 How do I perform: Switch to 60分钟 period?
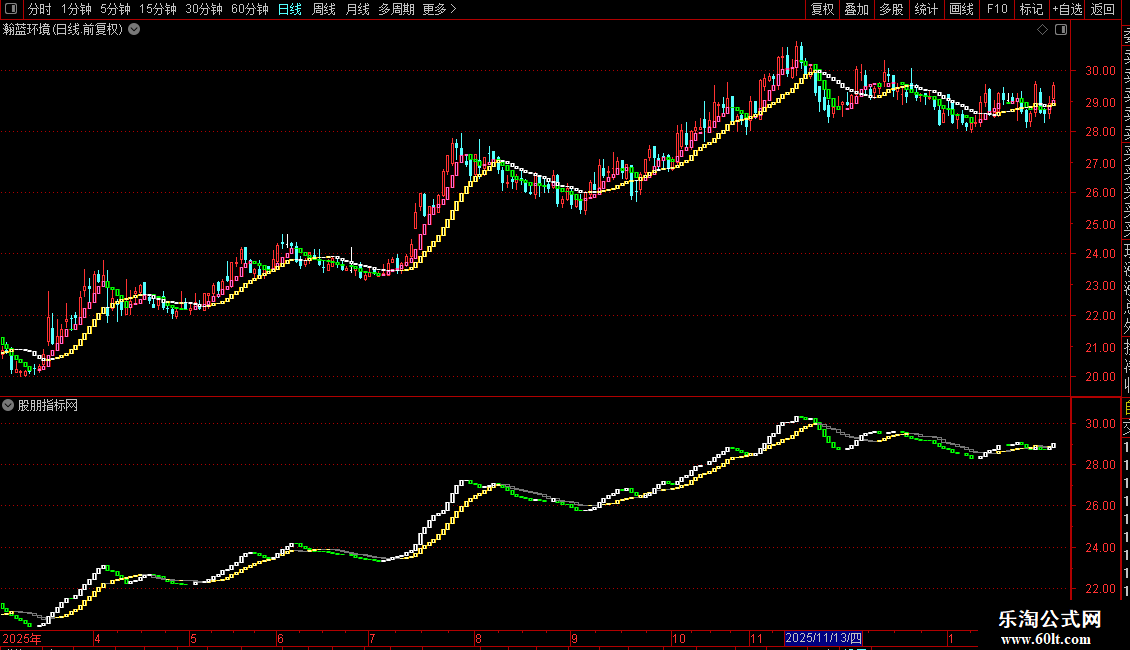250,9
